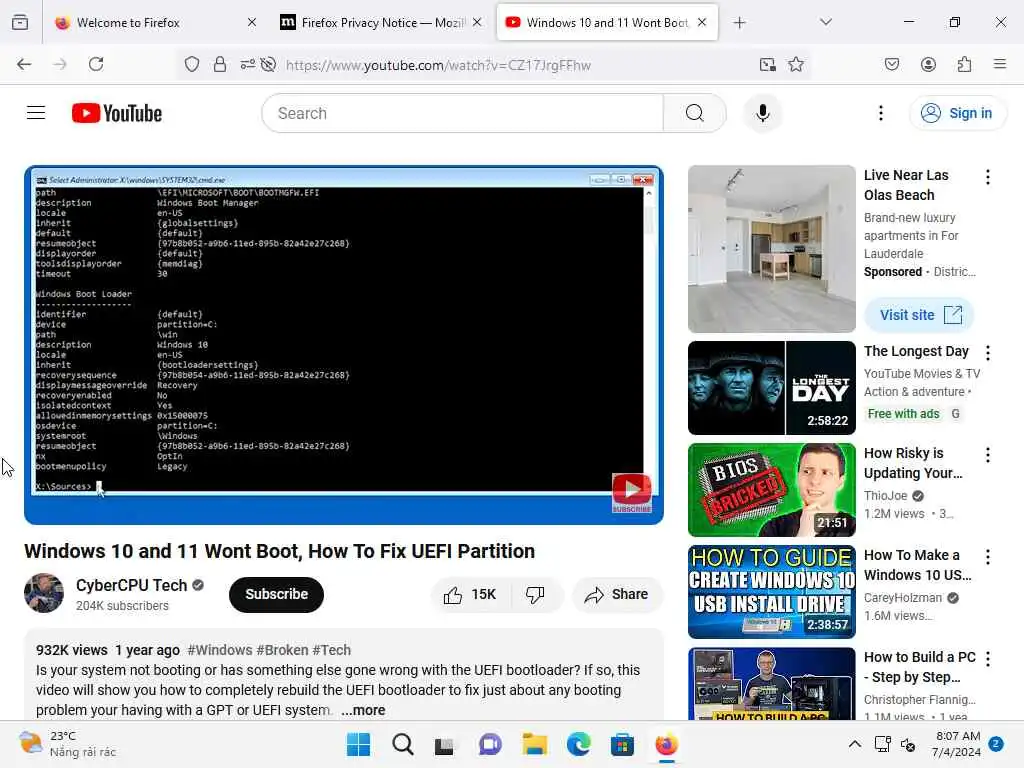Image resolution: width=1024 pixels, height=768 pixels.
Task: Click the #Broken hashtag
Action: point(282,650)
